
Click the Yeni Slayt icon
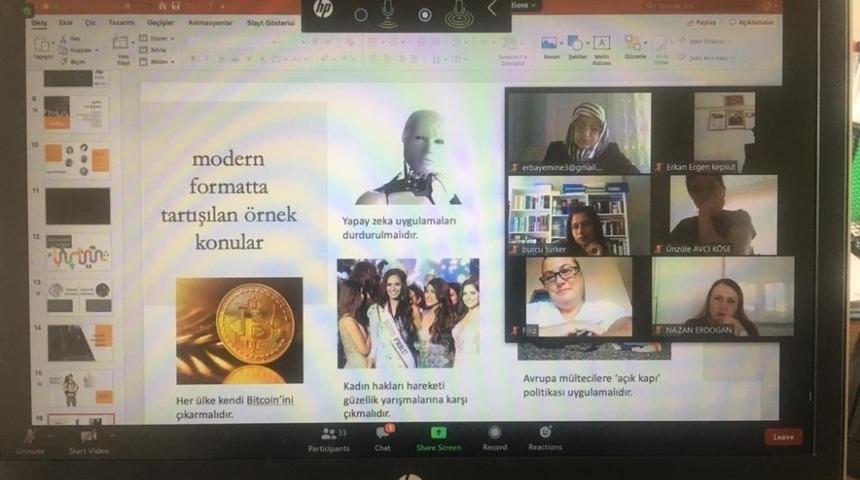(121, 43)
